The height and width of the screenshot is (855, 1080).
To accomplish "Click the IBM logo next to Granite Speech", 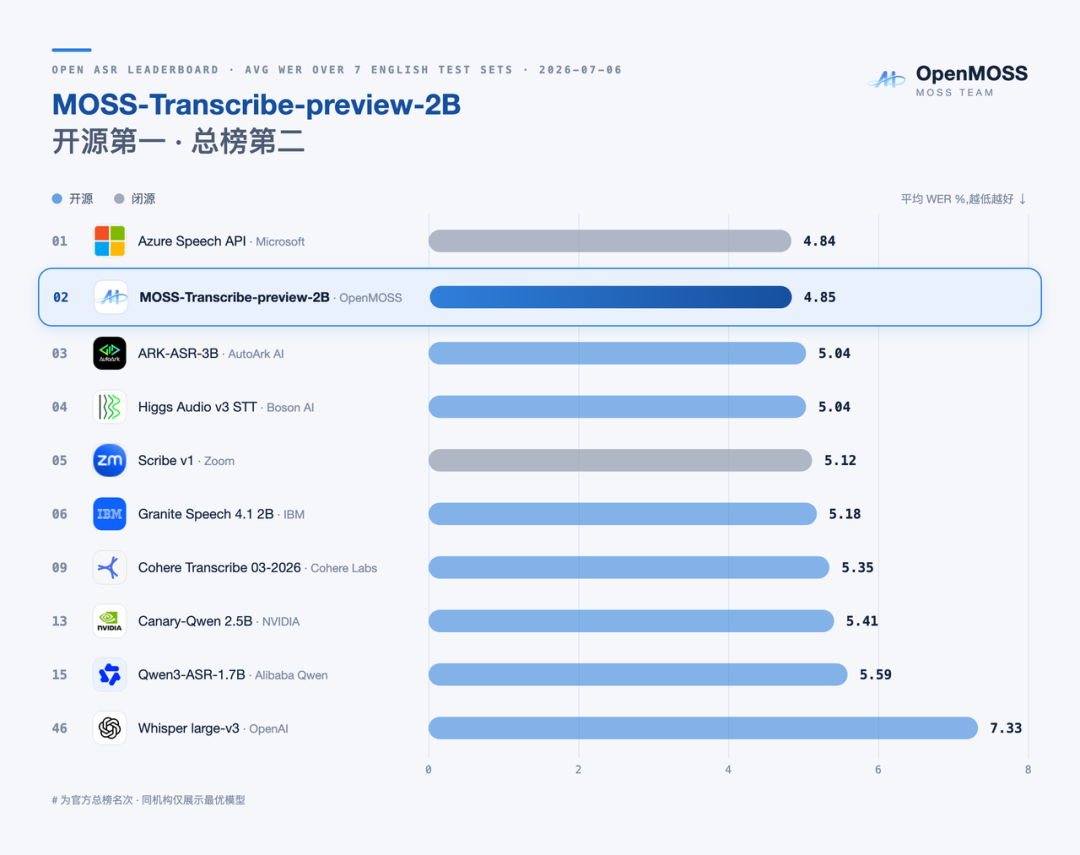I will pyautogui.click(x=110, y=514).
